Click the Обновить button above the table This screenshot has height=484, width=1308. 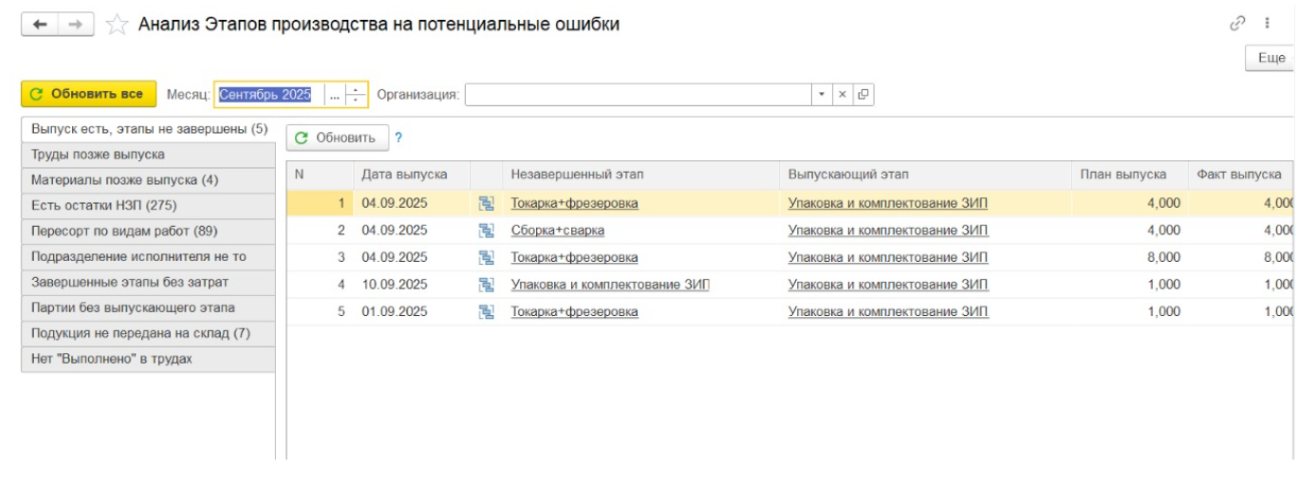pos(336,138)
